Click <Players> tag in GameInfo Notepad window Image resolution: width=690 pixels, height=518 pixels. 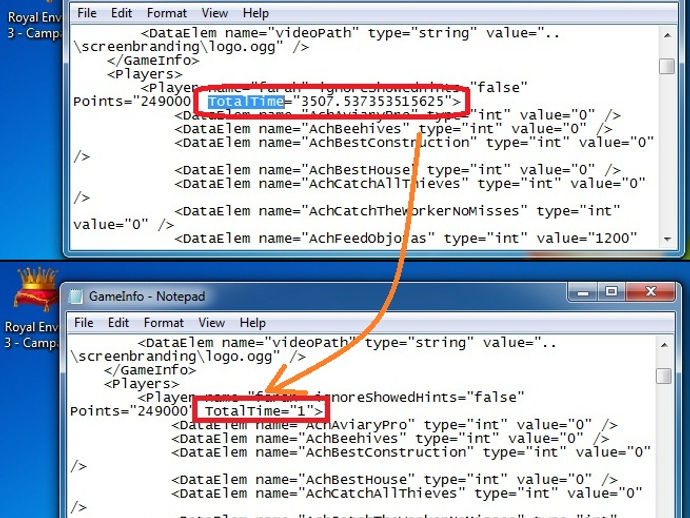point(141,384)
